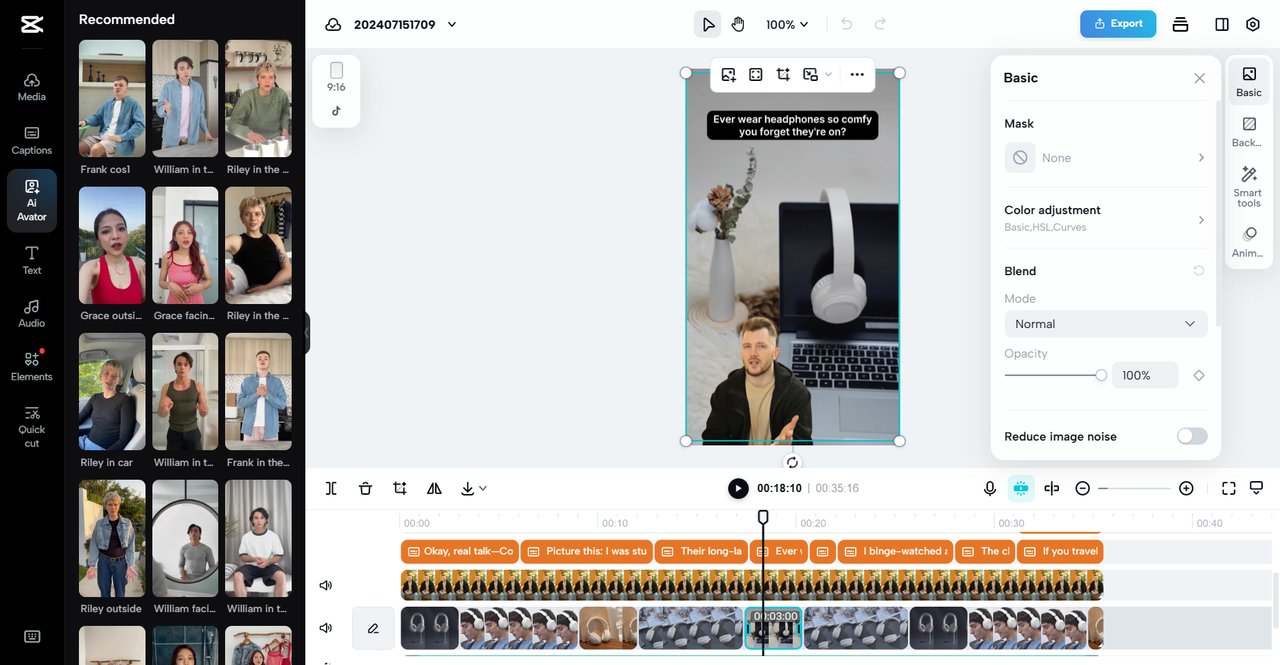The height and width of the screenshot is (665, 1280).
Task: Open the Text panel
Action: pyautogui.click(x=32, y=260)
